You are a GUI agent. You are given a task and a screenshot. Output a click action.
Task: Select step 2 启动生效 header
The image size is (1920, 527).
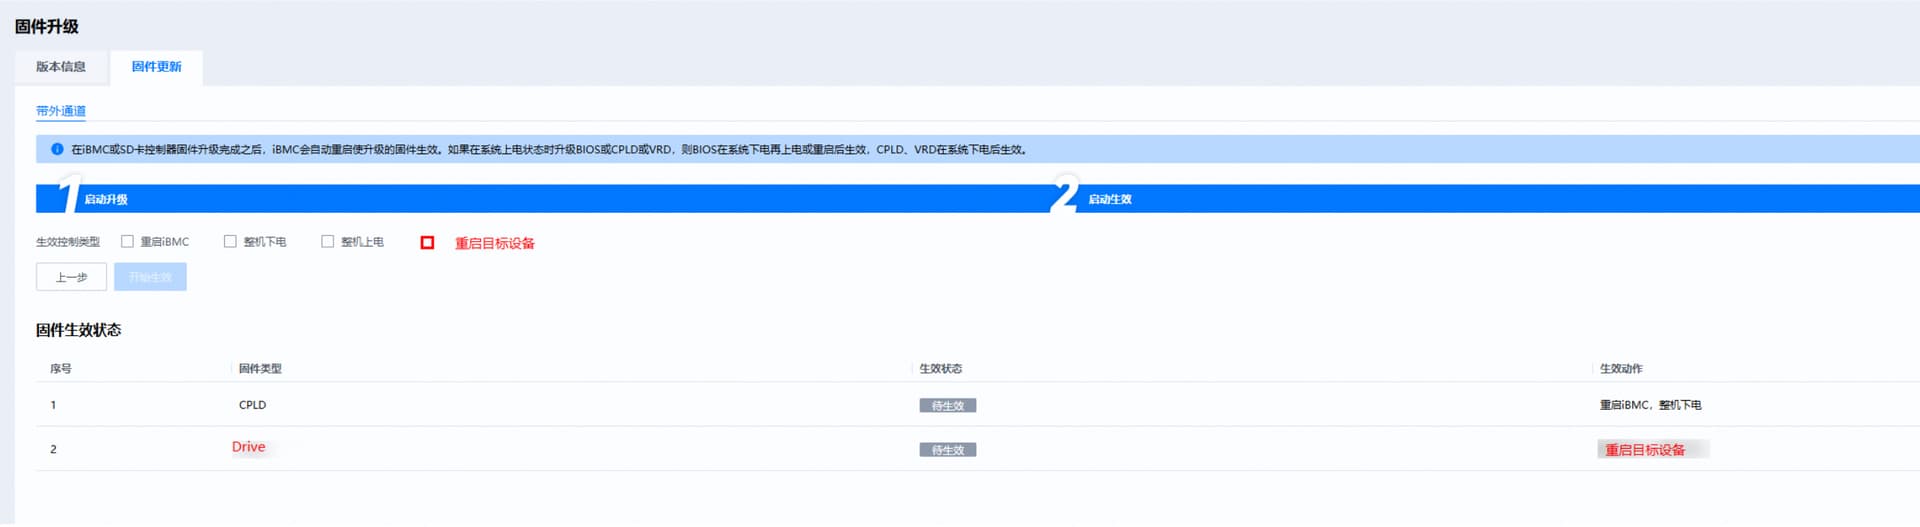[1110, 199]
